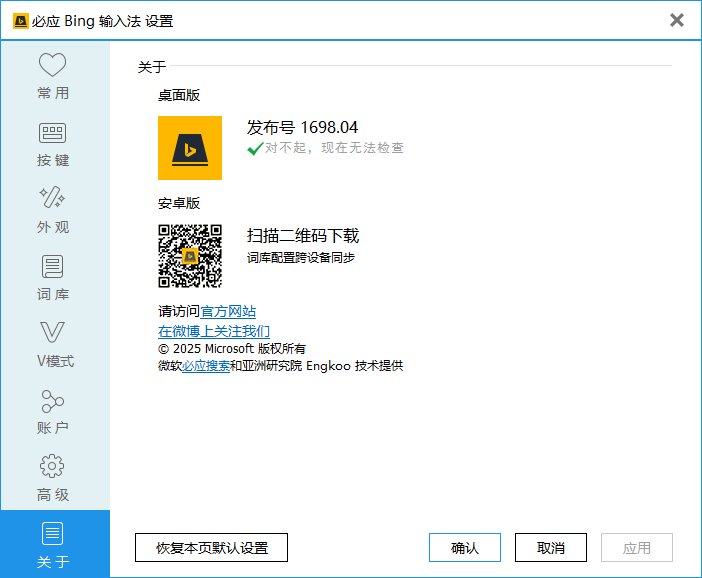This screenshot has height=578, width=702.
Task: Close the Bing settings window
Action: [677, 20]
